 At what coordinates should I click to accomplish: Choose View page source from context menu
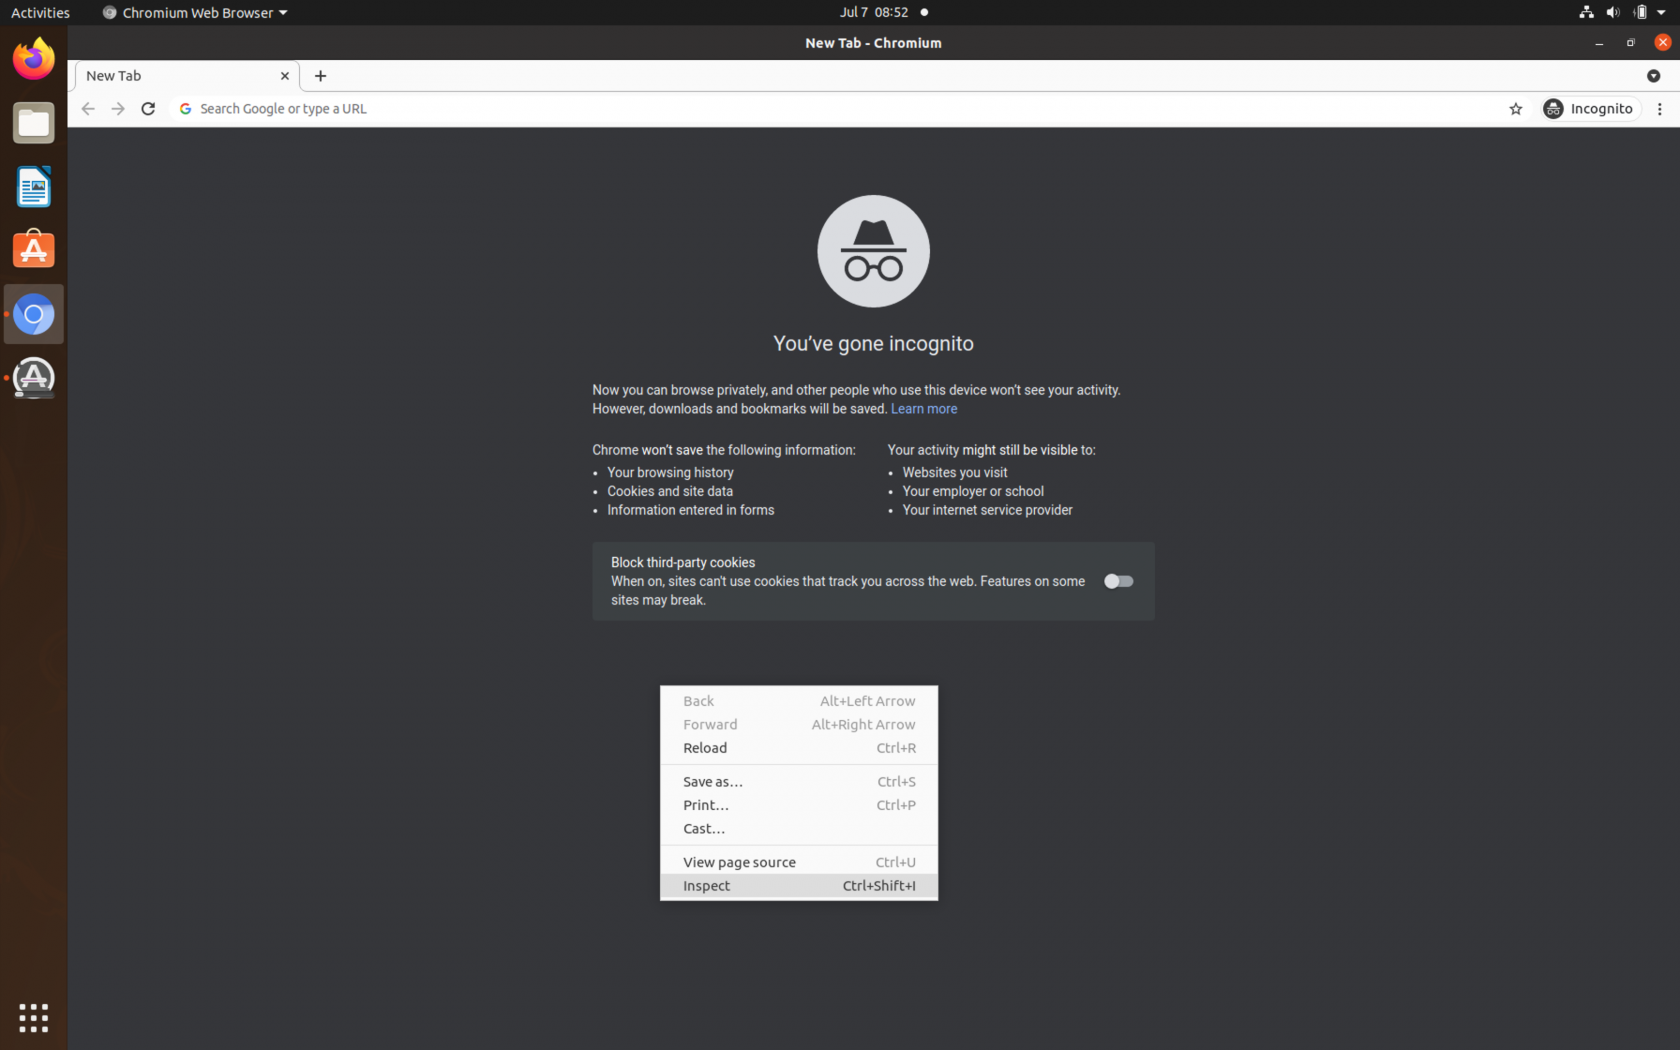tap(799, 863)
